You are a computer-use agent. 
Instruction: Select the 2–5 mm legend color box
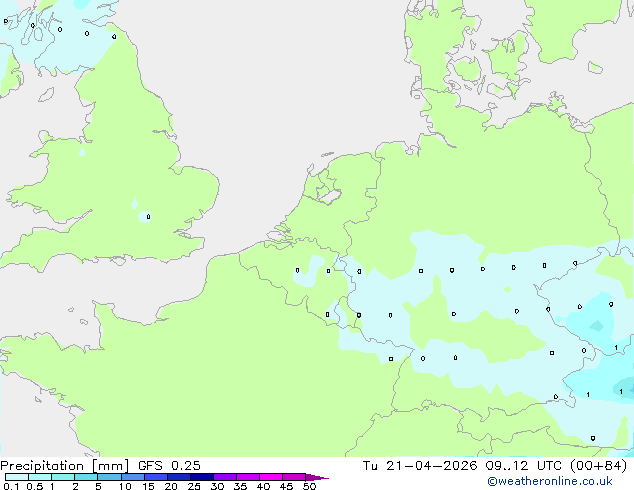point(86,477)
